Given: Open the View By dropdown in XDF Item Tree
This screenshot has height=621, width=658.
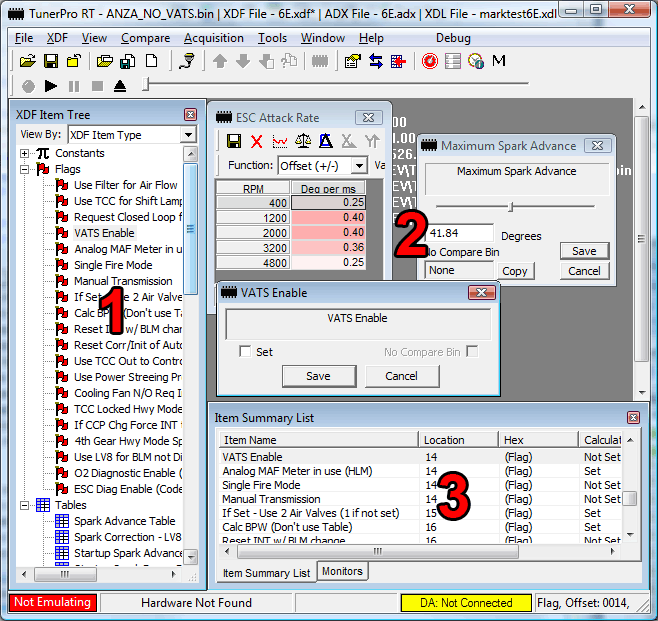Looking at the screenshot, I should coord(188,134).
